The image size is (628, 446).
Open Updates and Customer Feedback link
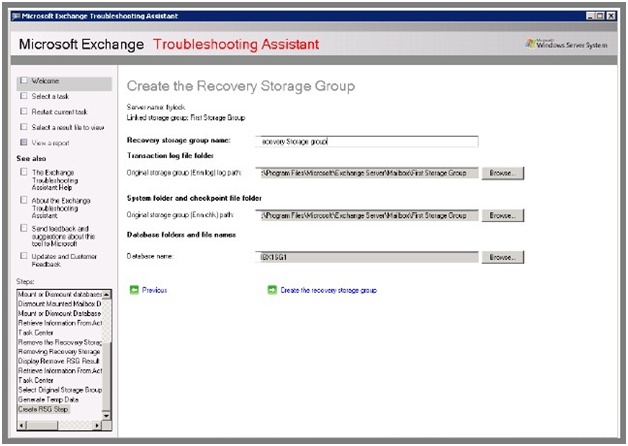pos(64,260)
